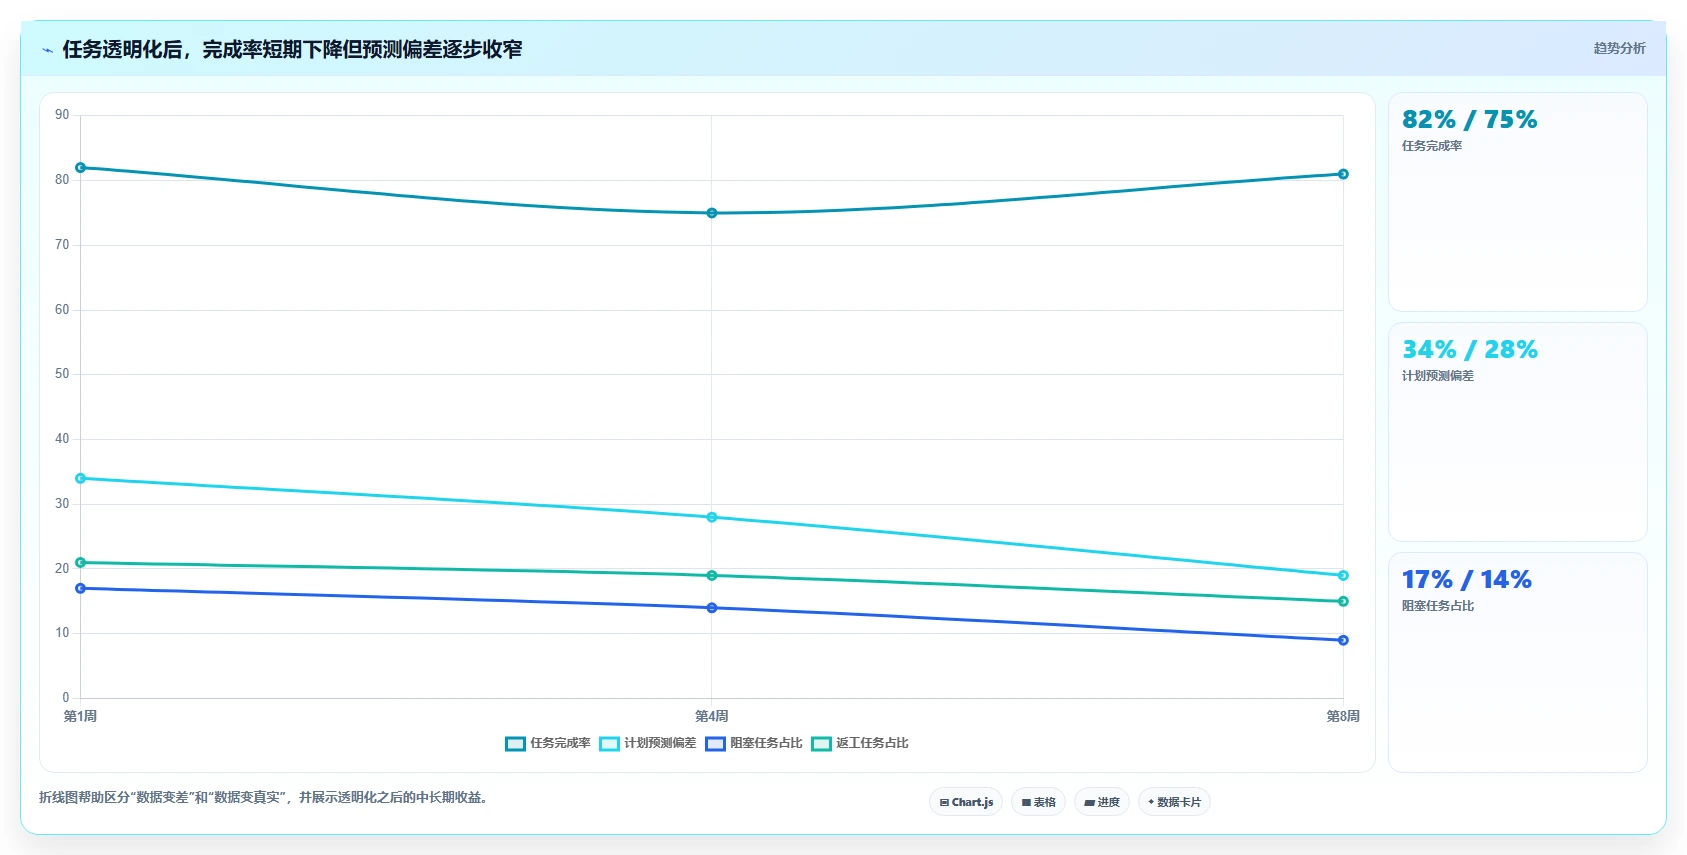Click the 阻塞任务占比 card label
The image size is (1687, 855).
1438,606
